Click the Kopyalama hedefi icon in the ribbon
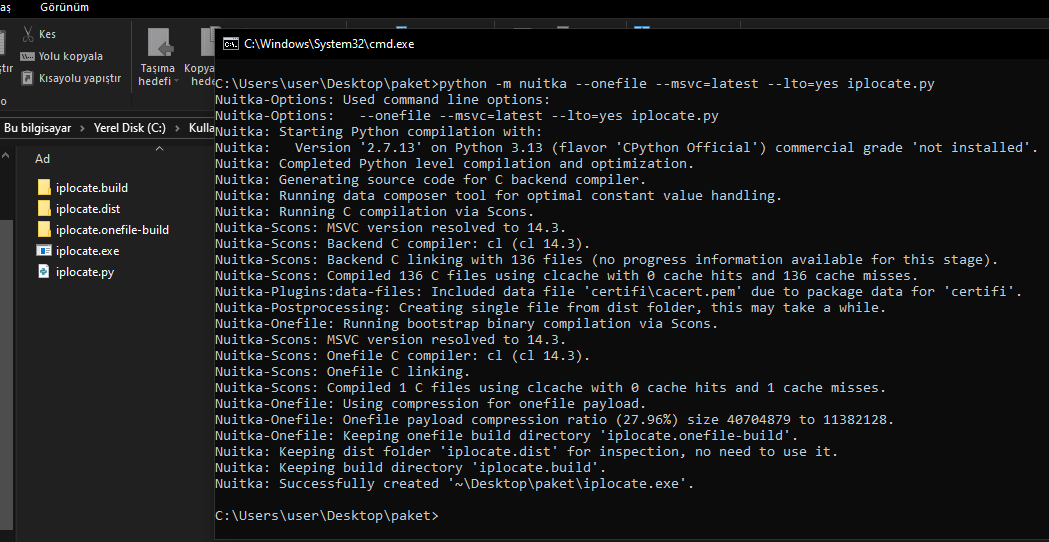Image resolution: width=1049 pixels, height=542 pixels. [x=207, y=43]
